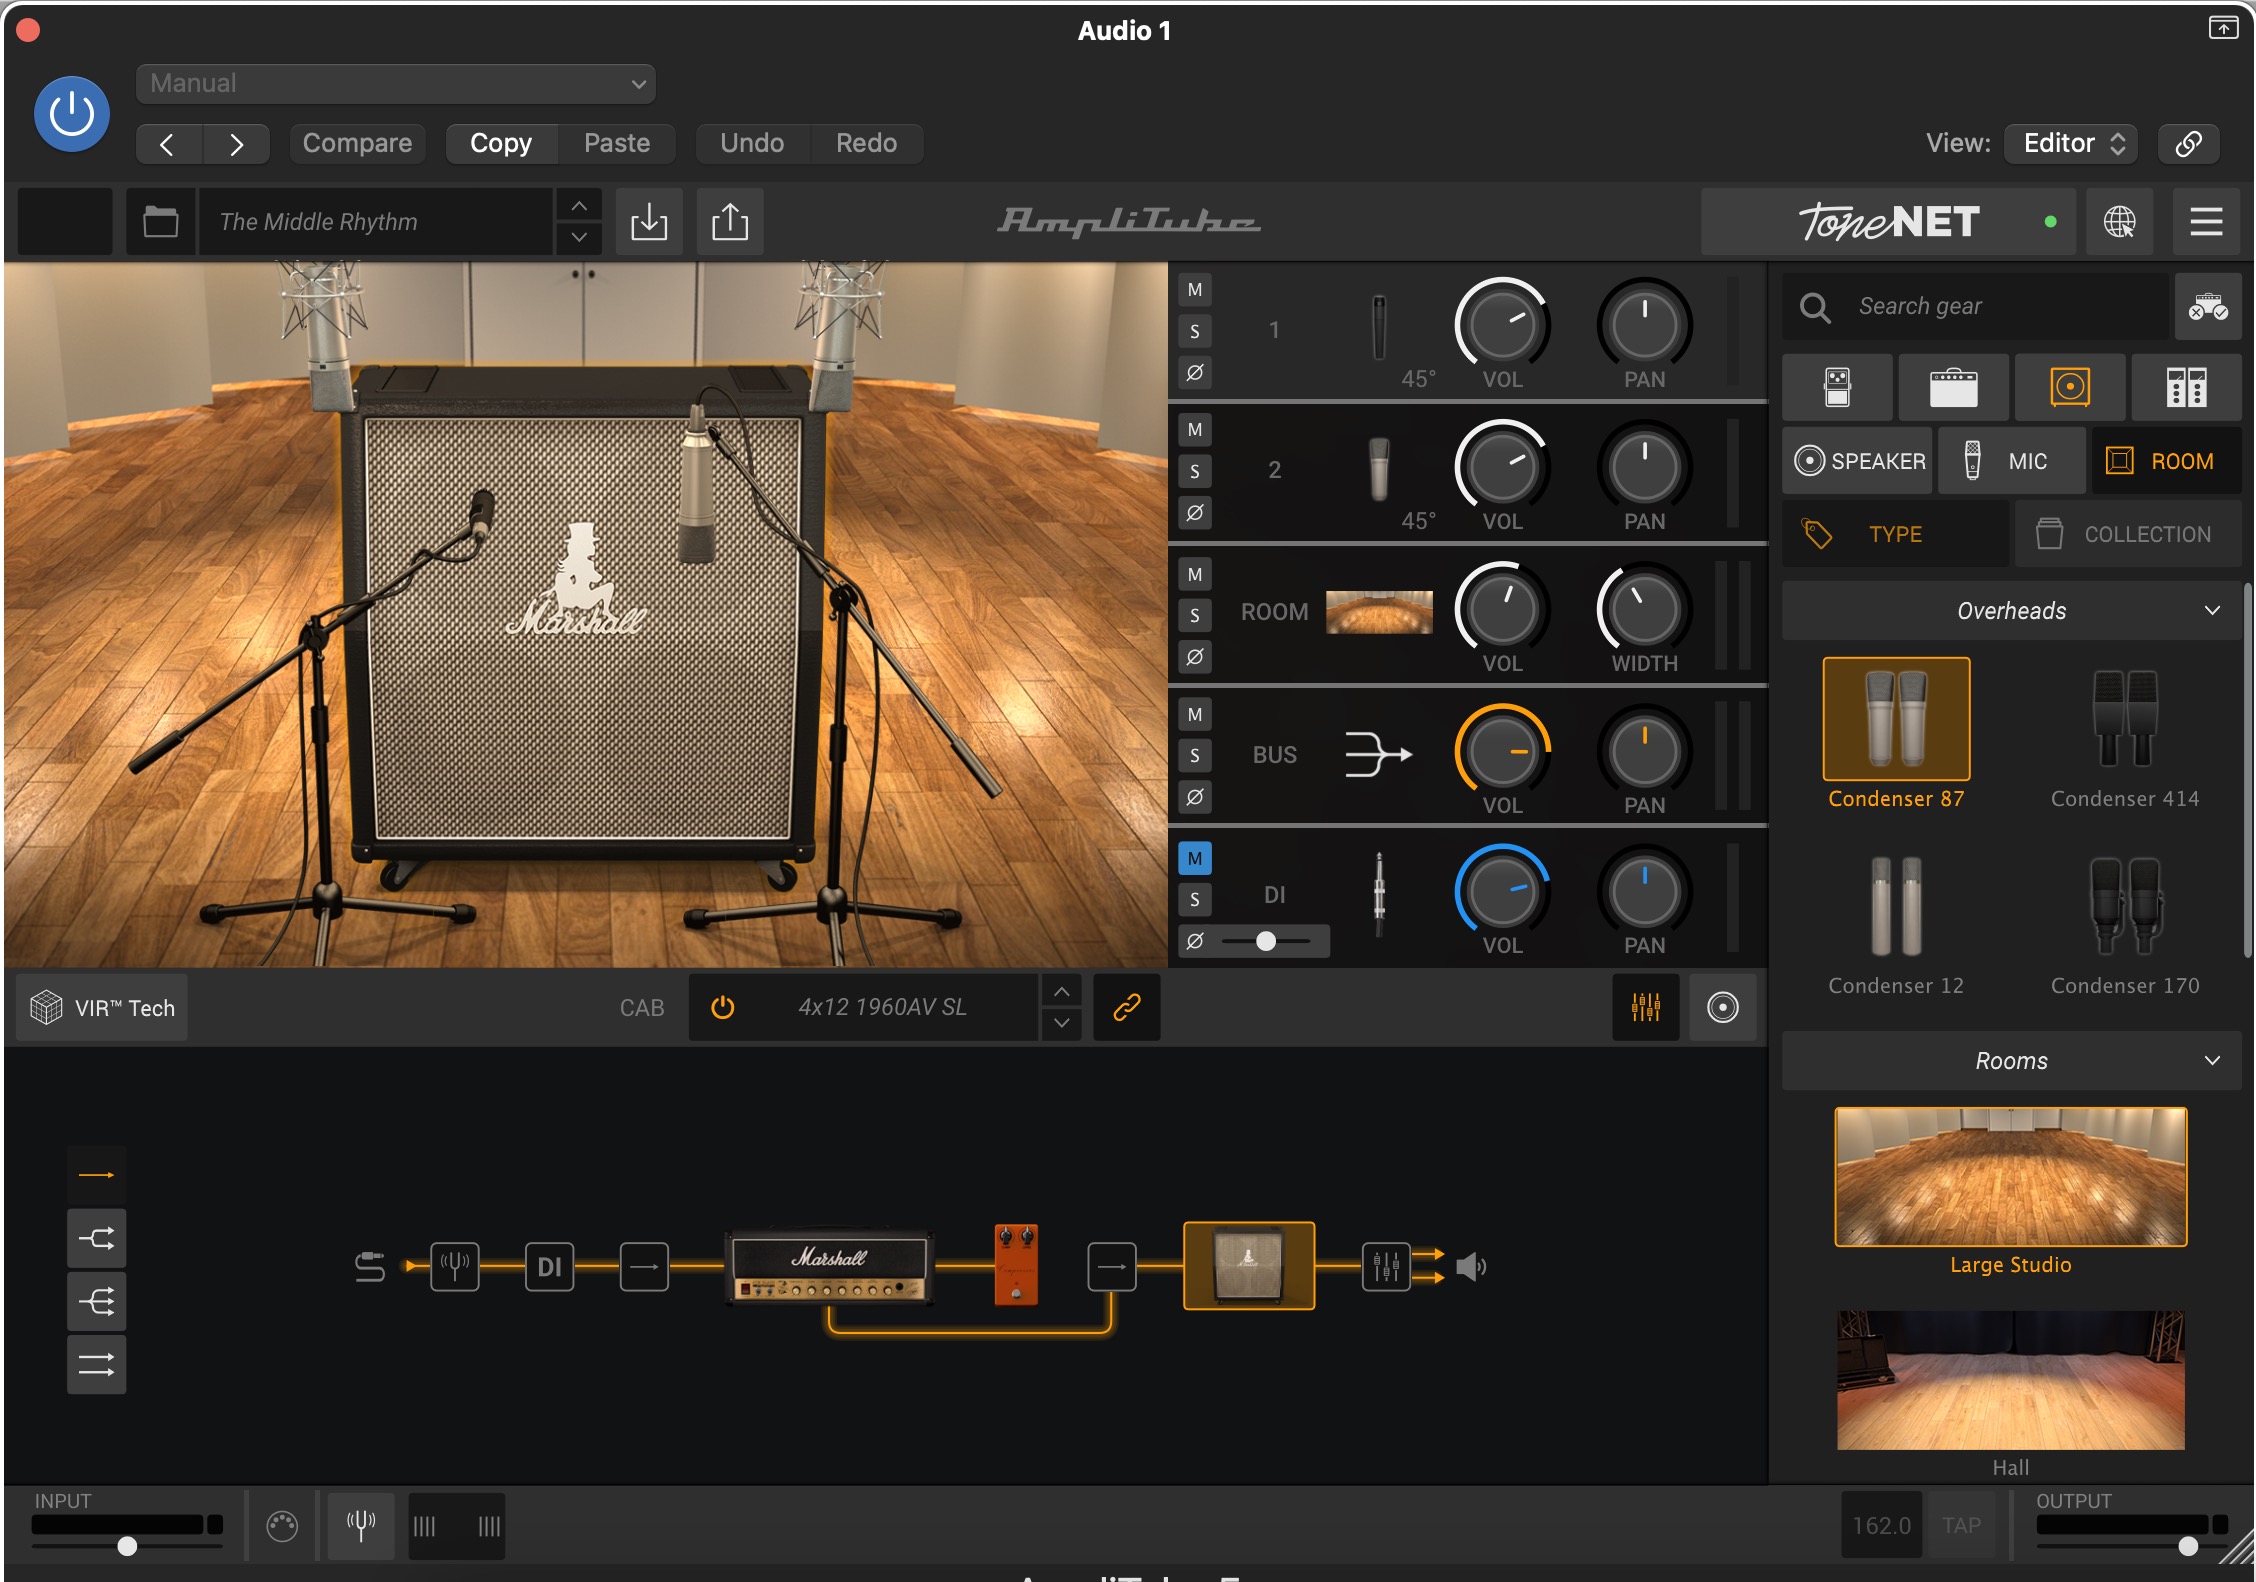Open the tuner in the bottom bar
The image size is (2256, 1582).
361,1526
